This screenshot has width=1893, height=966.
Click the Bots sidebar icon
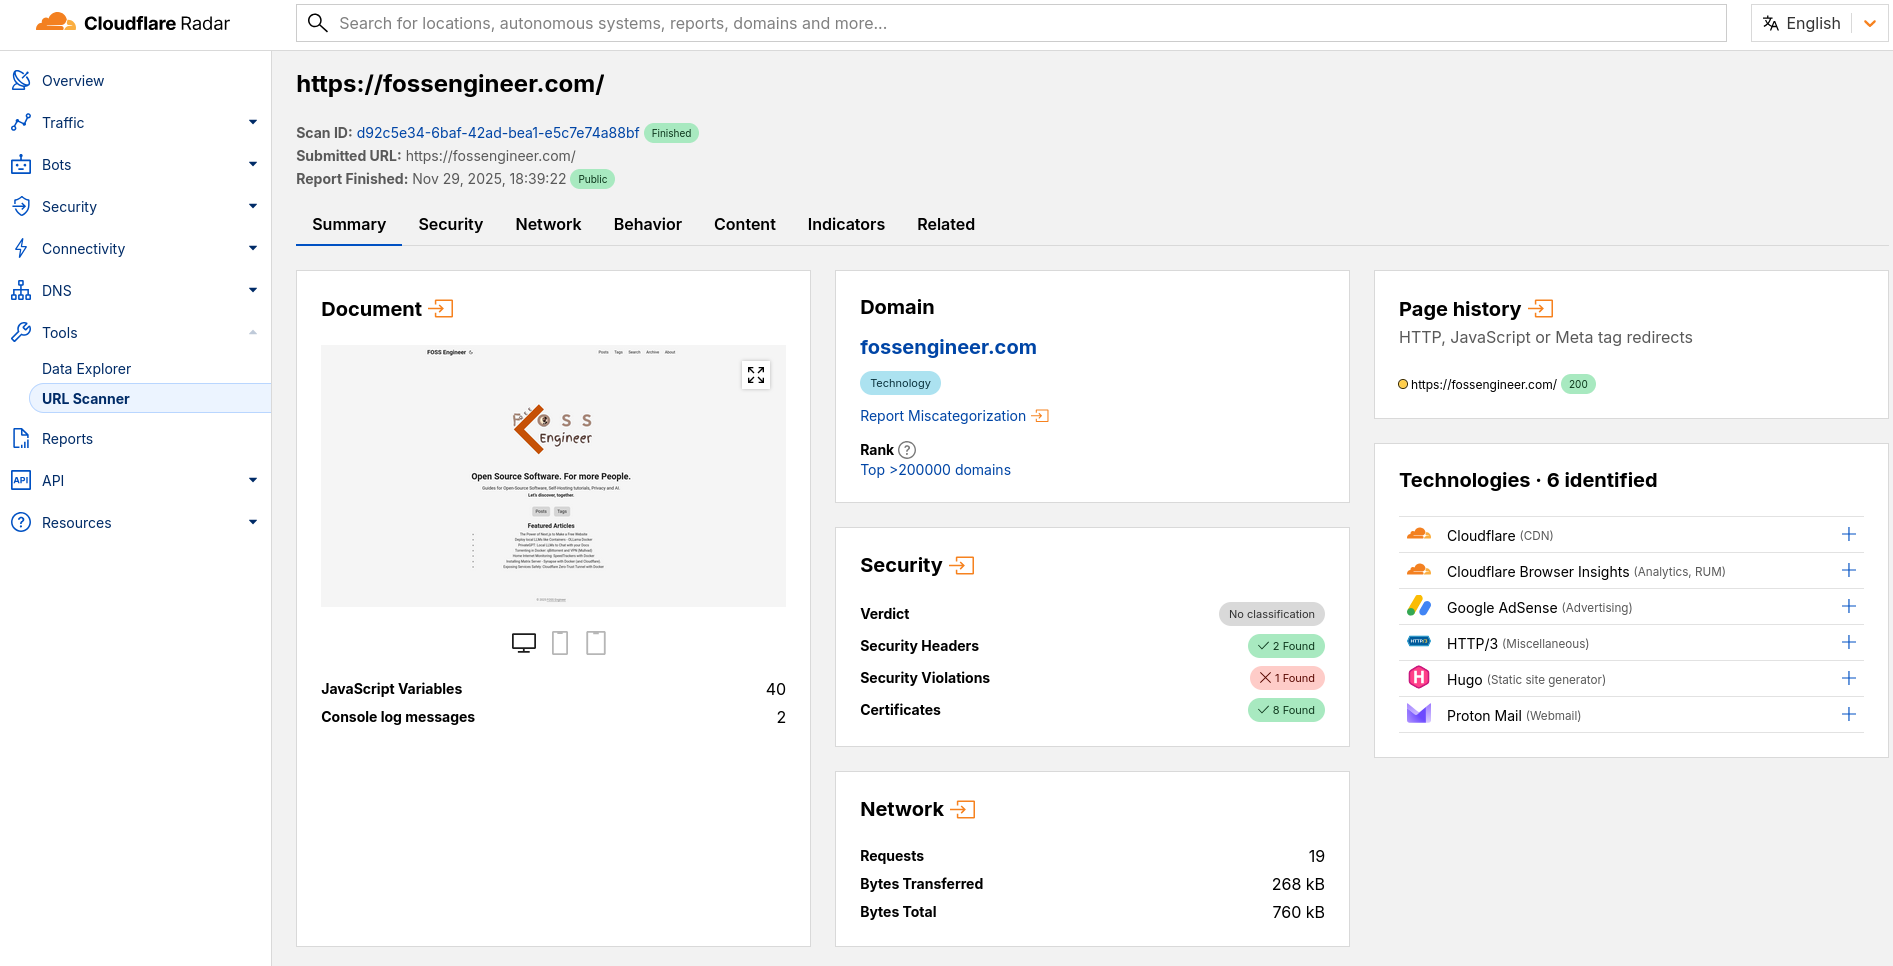[x=20, y=164]
